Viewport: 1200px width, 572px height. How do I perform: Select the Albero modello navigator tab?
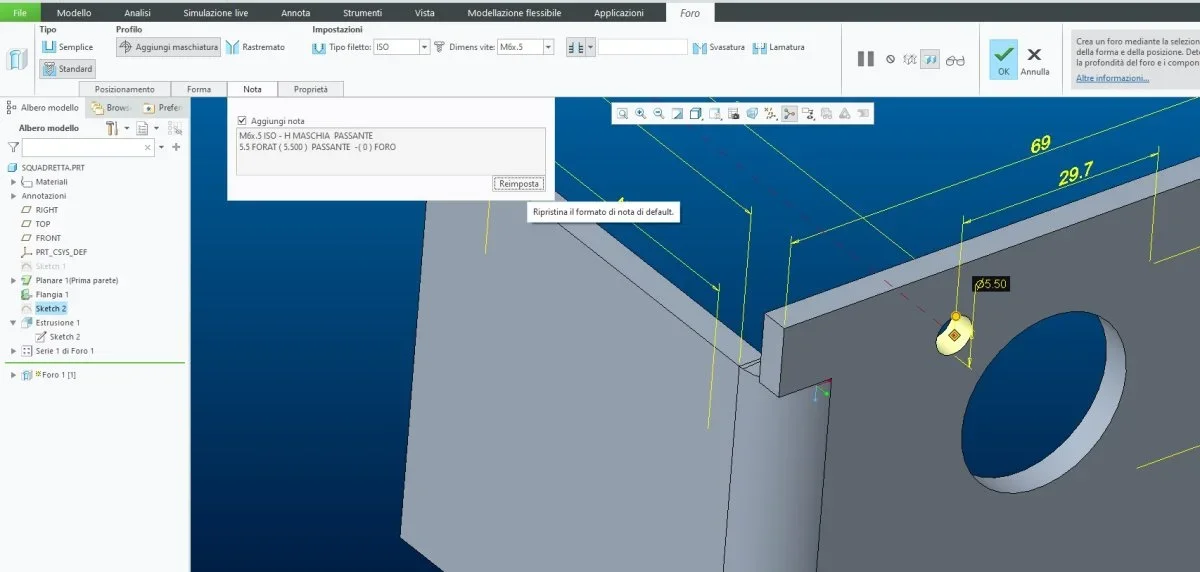click(x=43, y=107)
